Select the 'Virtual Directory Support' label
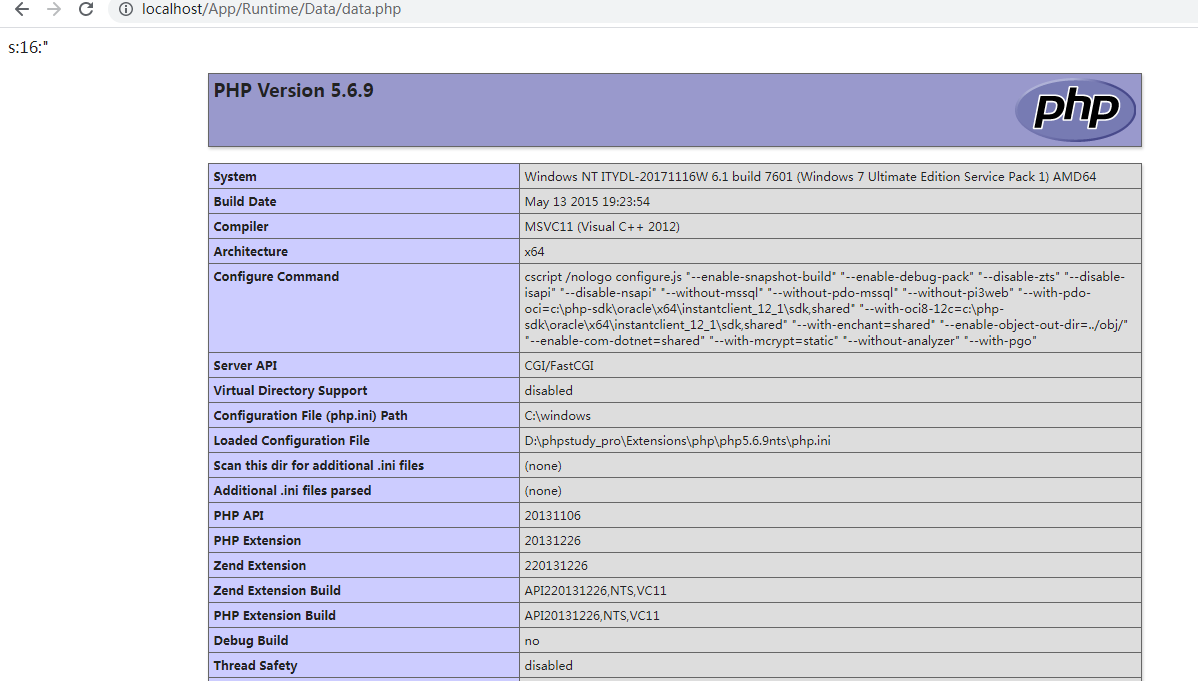 click(x=290, y=391)
